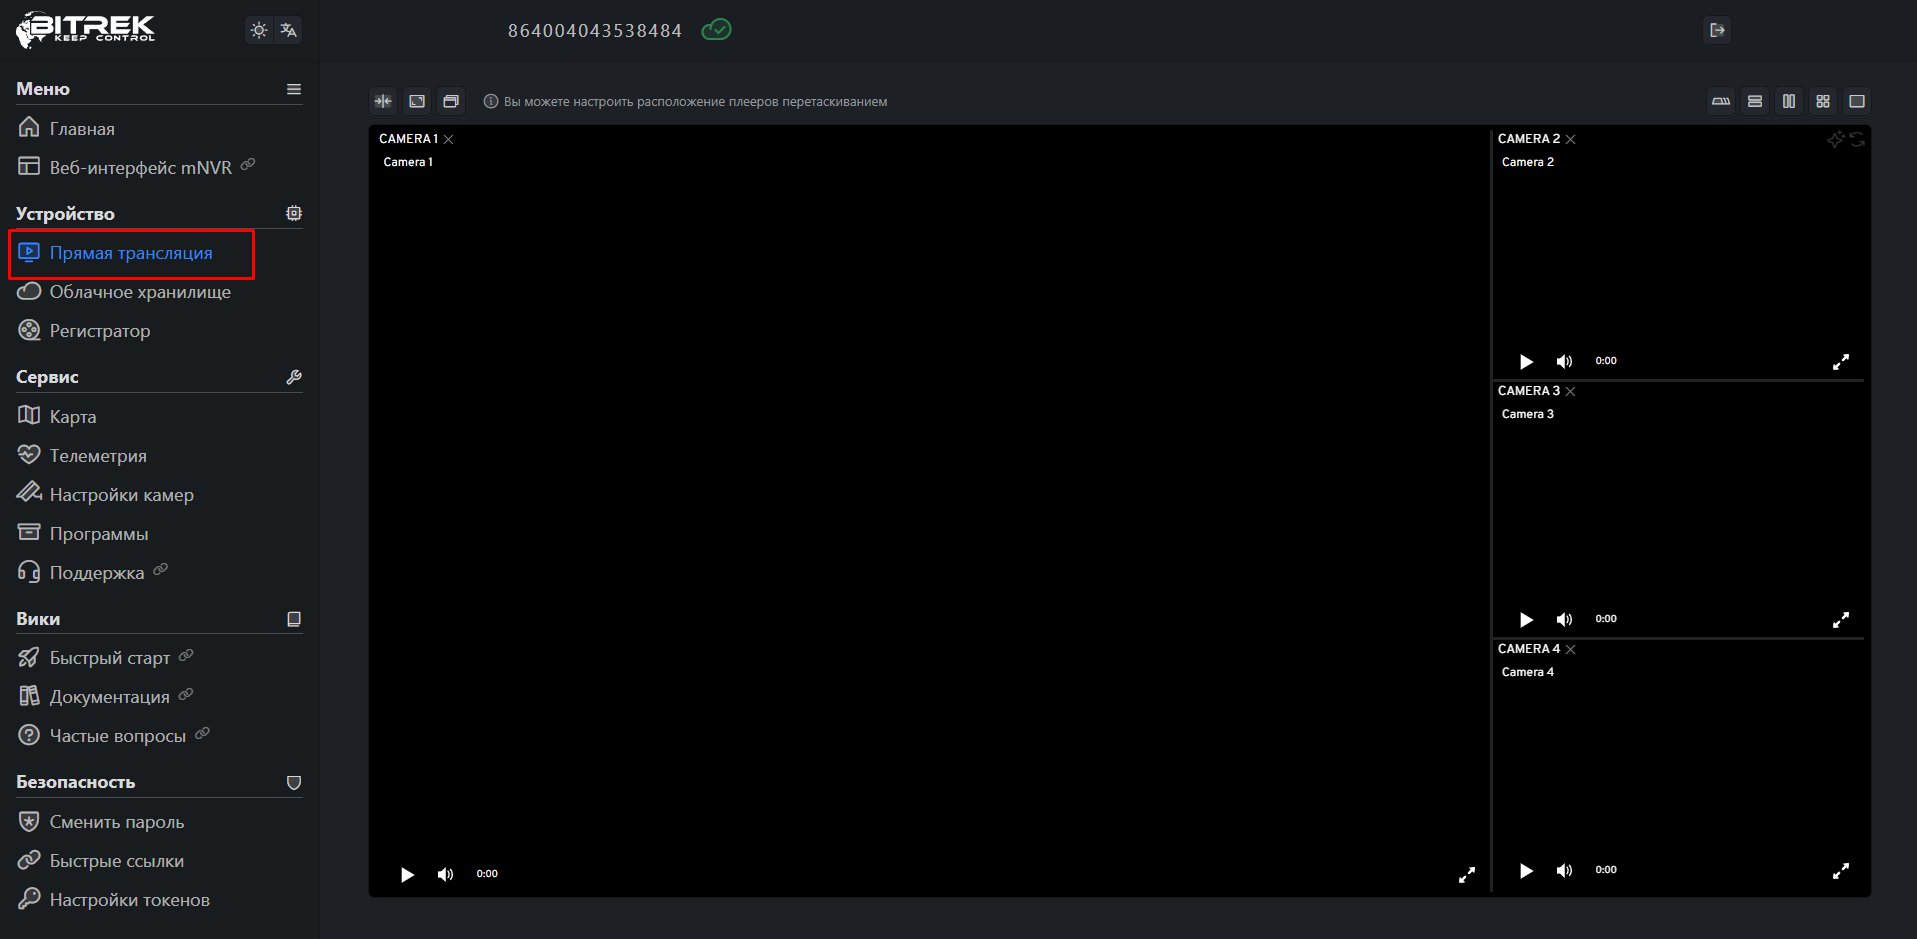Image resolution: width=1917 pixels, height=939 pixels.
Task: Click the Camera 4 overlay caption
Action: pyautogui.click(x=1527, y=672)
